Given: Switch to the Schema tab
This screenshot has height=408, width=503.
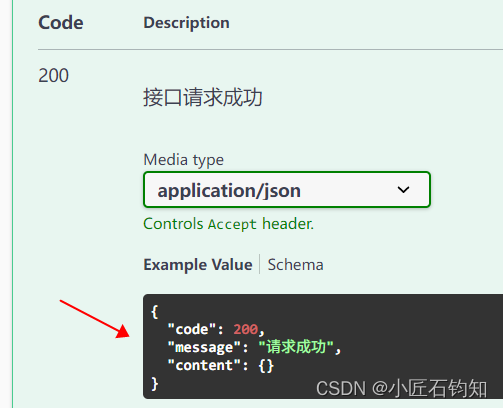Looking at the screenshot, I should click(296, 265).
